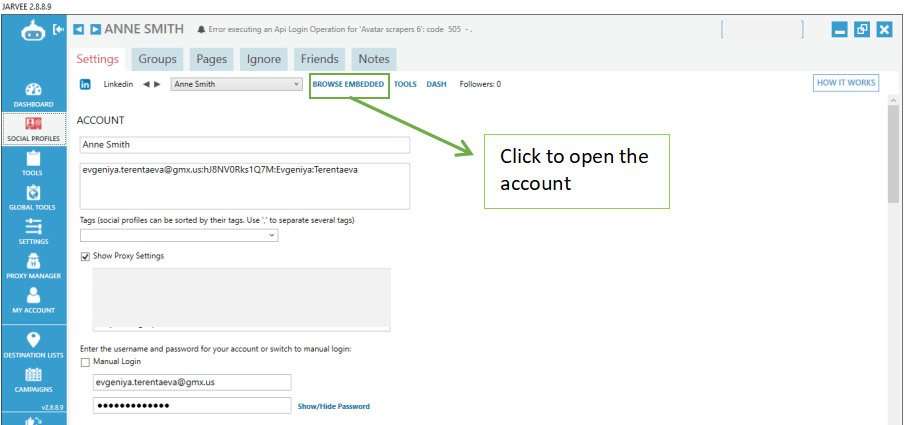The height and width of the screenshot is (425, 907).
Task: Click the ACCOUNT section heading
Action: [x=101, y=121]
